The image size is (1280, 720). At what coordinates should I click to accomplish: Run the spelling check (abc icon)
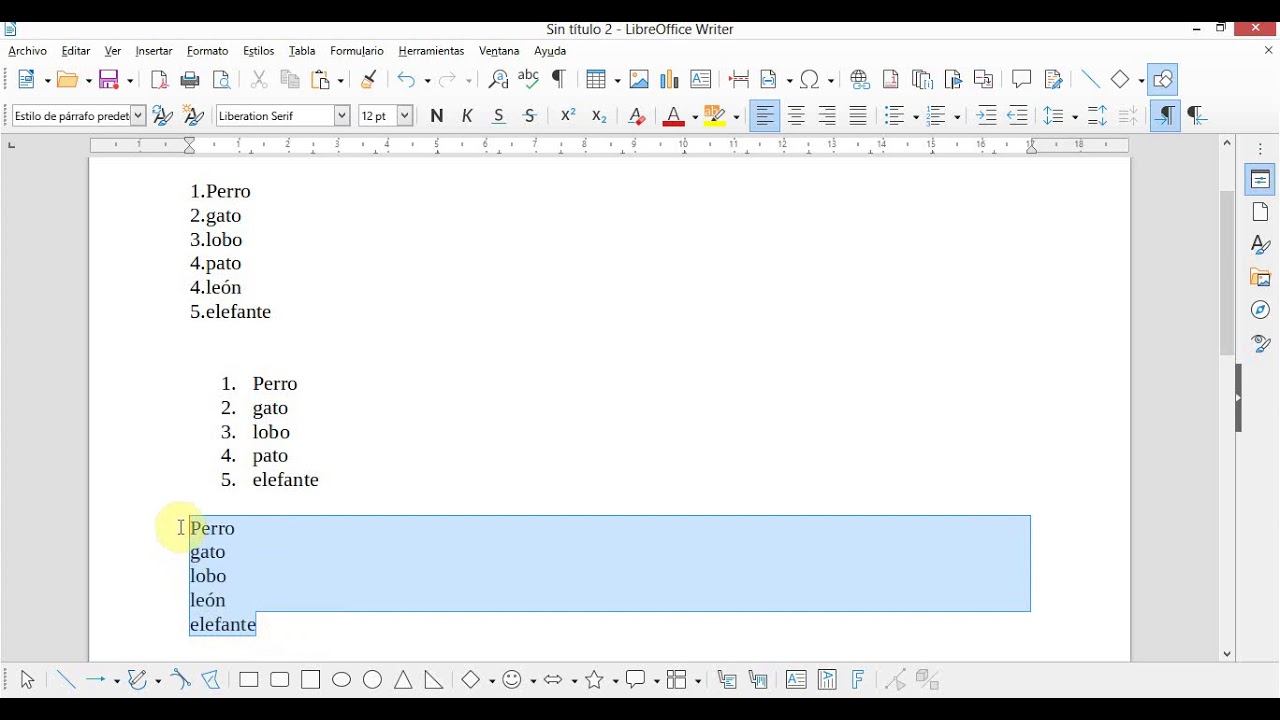click(x=528, y=80)
